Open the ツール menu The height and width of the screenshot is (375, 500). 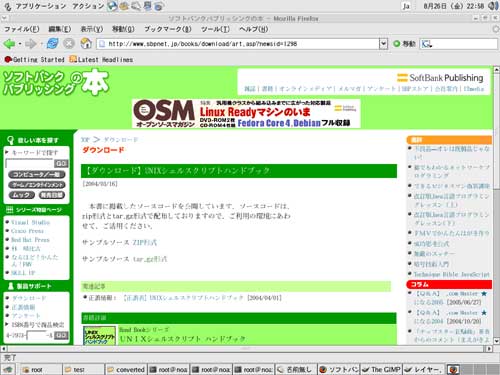[215, 29]
